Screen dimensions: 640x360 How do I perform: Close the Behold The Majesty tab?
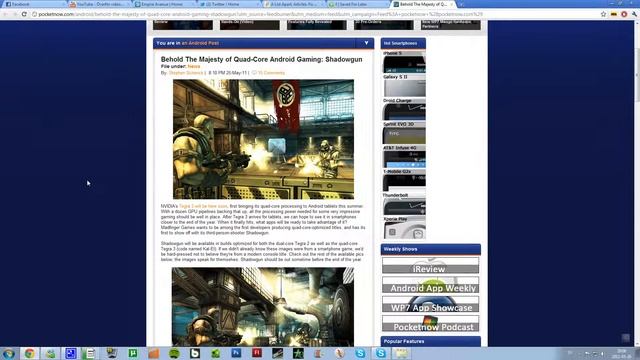451,4
